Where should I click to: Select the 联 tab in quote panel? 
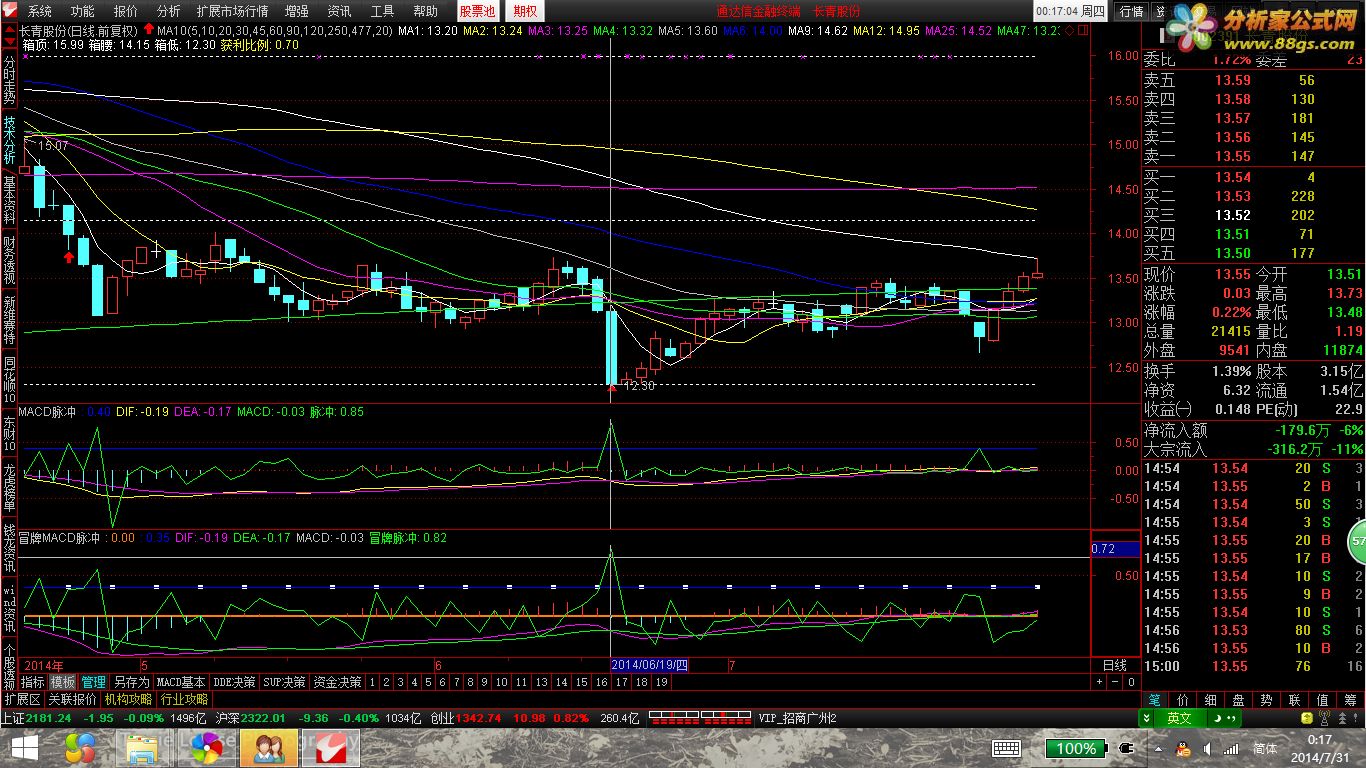1295,700
